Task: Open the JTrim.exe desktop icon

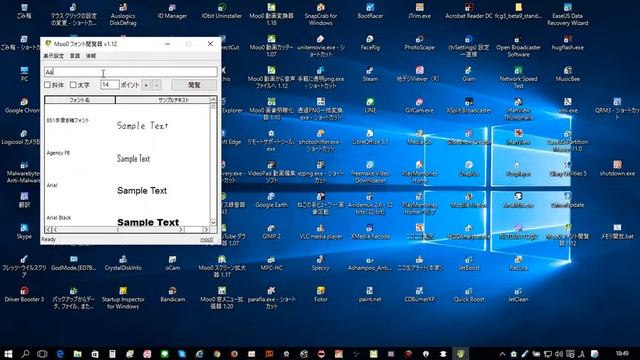Action: click(x=420, y=12)
